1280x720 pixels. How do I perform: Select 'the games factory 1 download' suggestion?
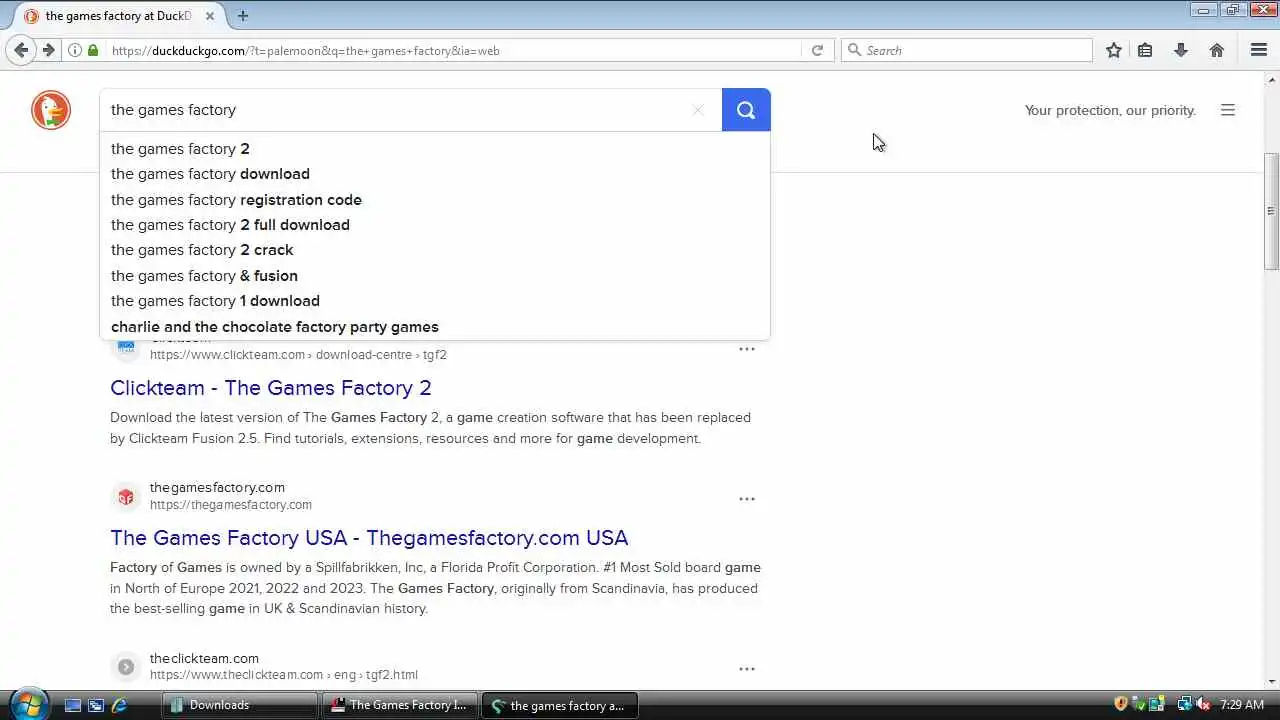(435, 301)
